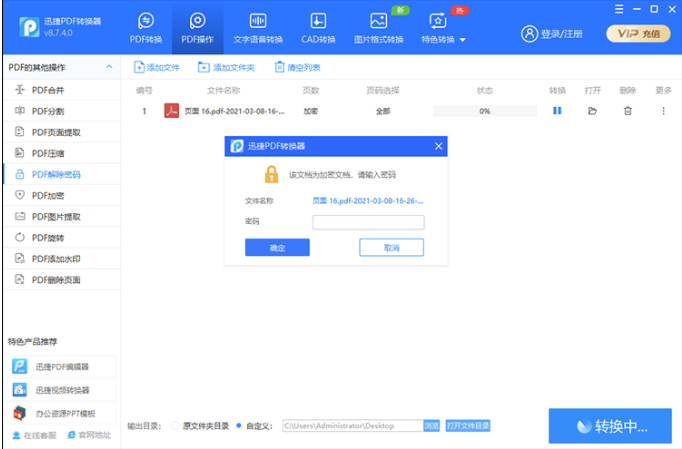The width and height of the screenshot is (682, 449).
Task: Open the 图片格式转换 tab
Action: [378, 28]
